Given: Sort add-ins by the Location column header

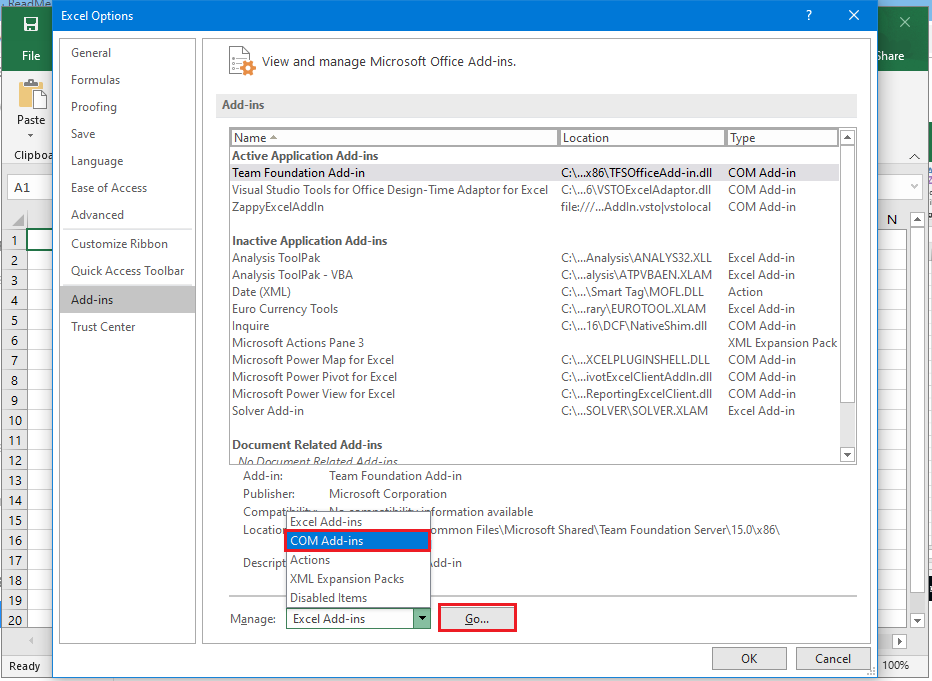Looking at the screenshot, I should pyautogui.click(x=641, y=138).
